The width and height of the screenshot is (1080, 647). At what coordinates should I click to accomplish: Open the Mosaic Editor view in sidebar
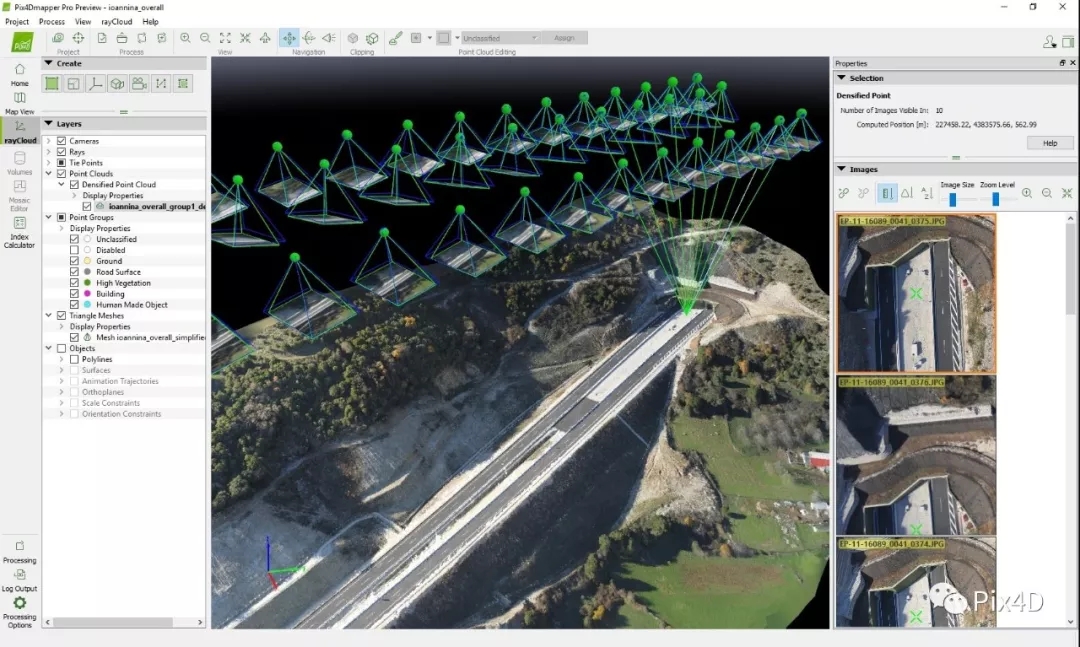[19, 196]
